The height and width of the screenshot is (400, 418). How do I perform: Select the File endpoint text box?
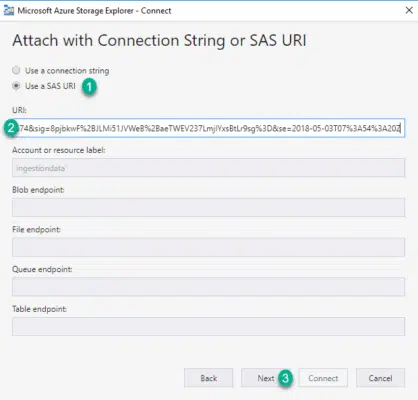pos(209,247)
